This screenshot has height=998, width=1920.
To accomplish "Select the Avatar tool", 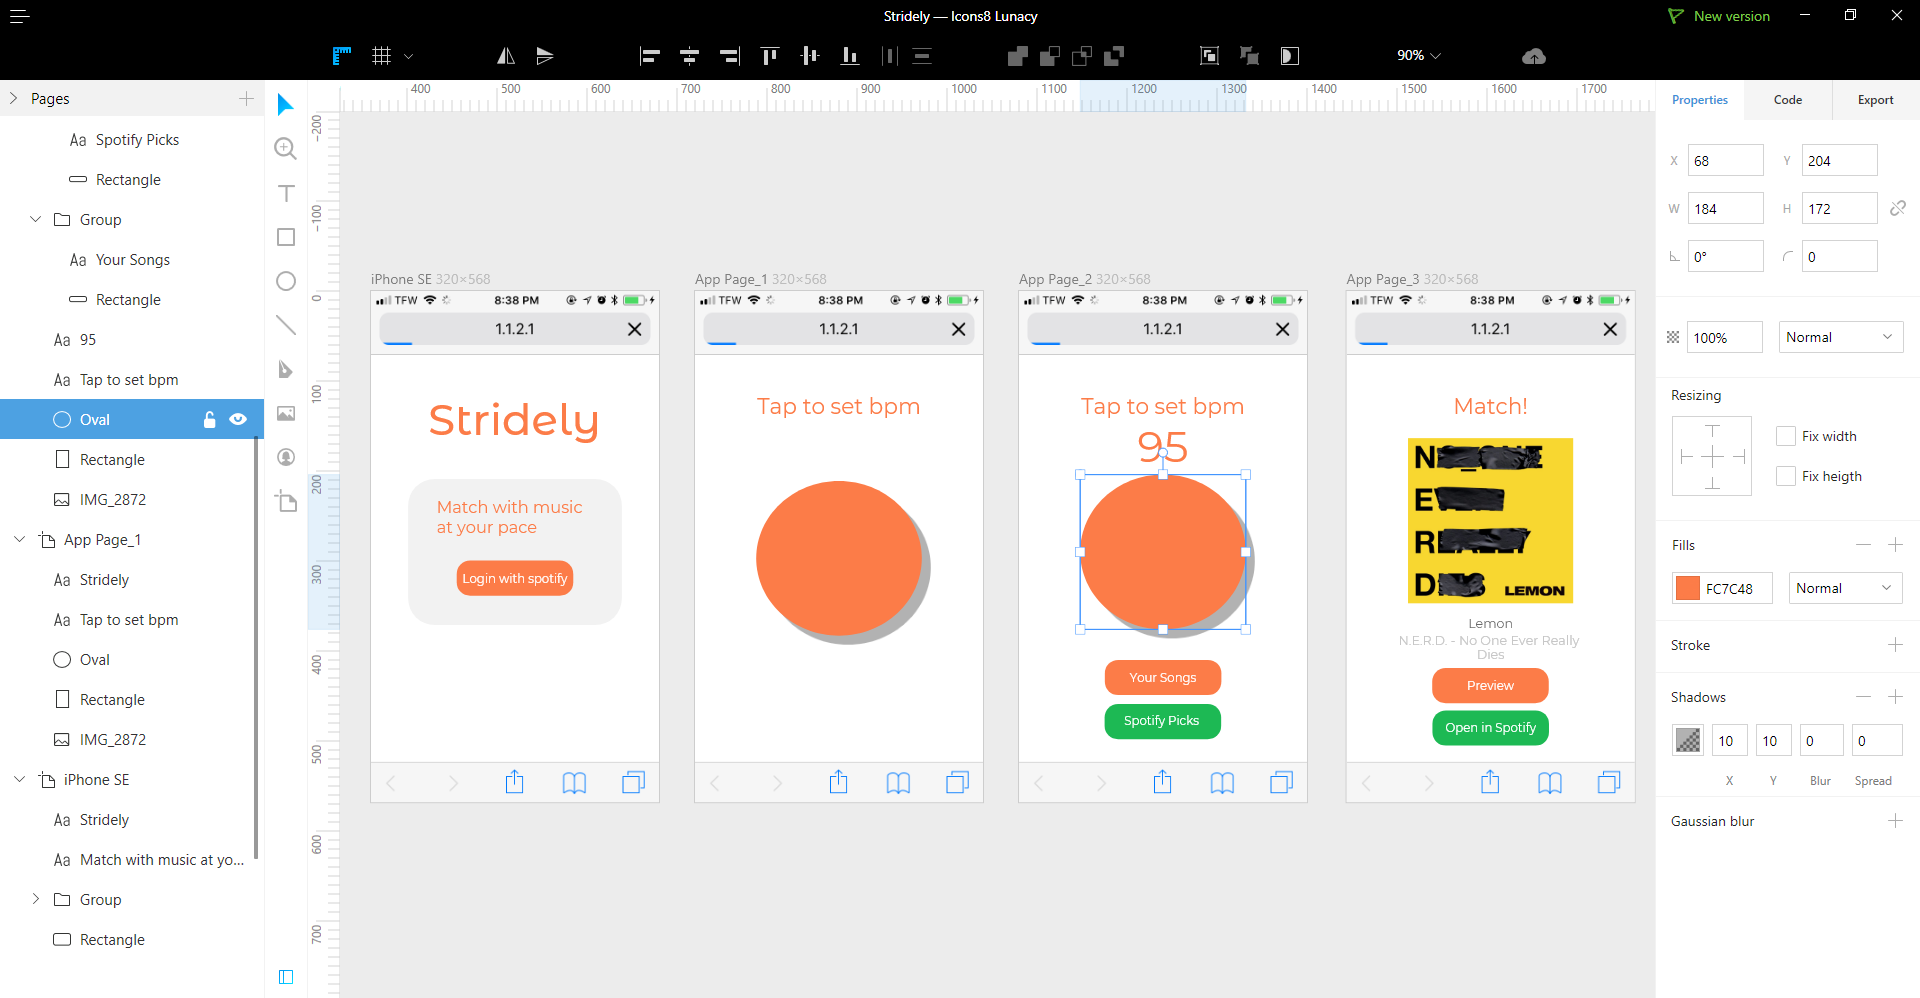I will 286,457.
